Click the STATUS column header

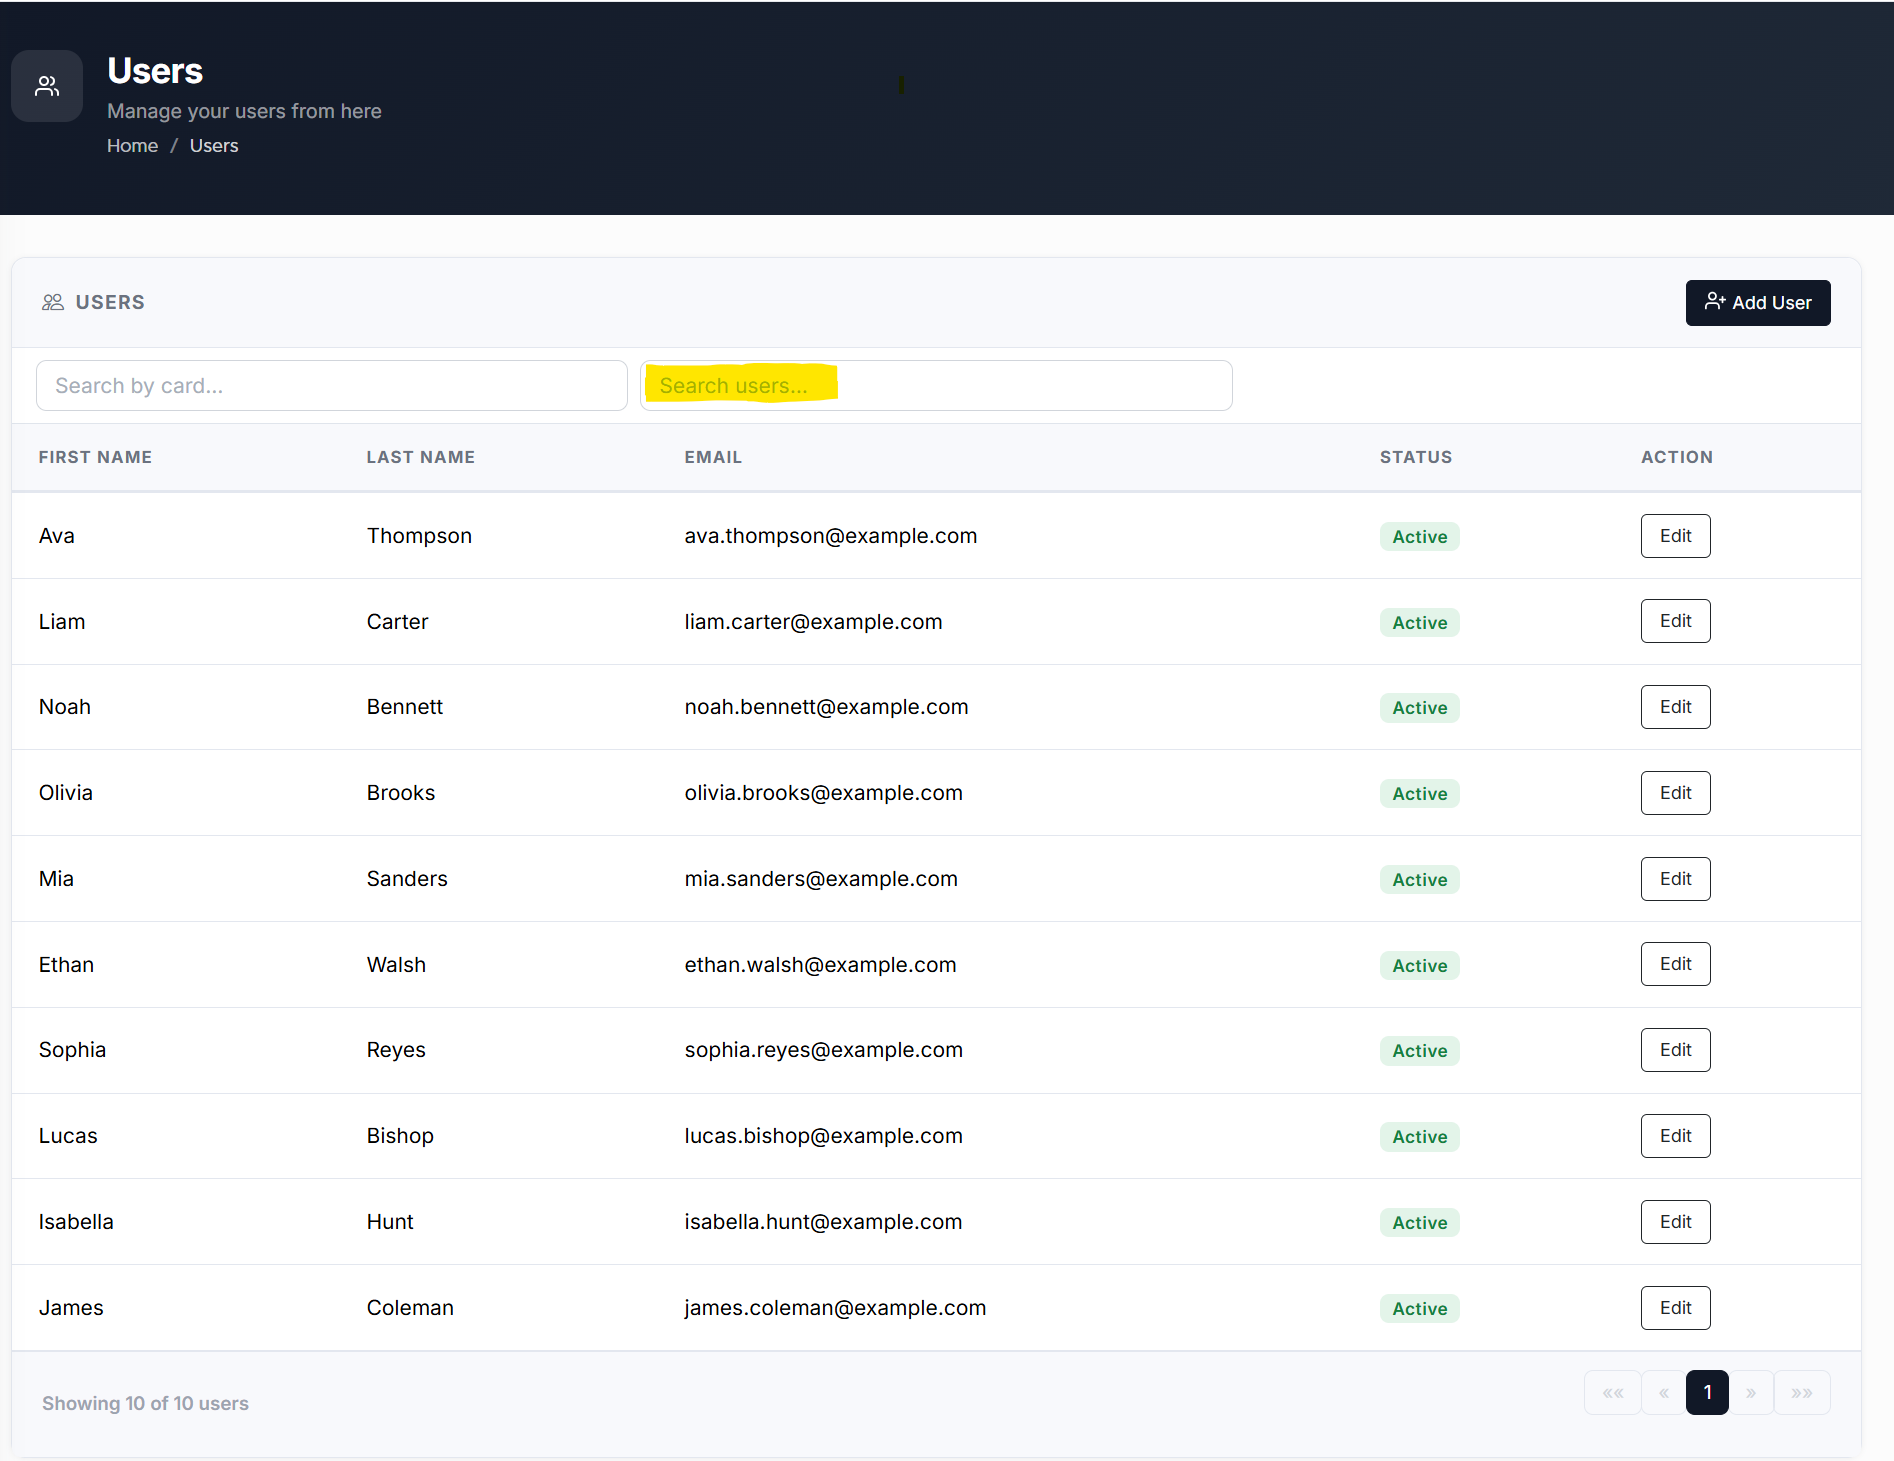[x=1416, y=457]
